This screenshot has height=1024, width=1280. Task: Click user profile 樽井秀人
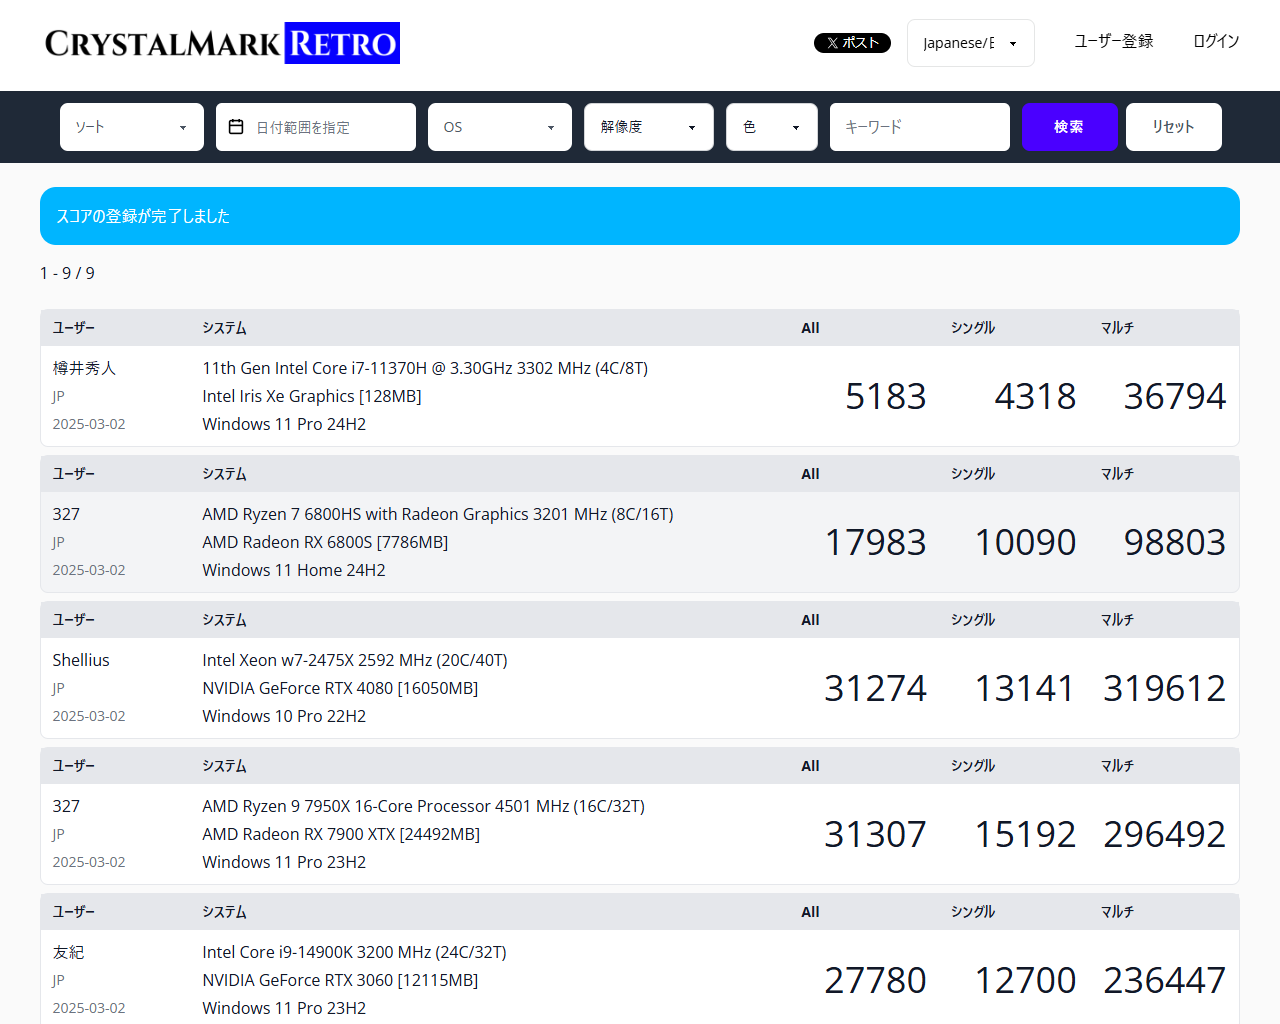pyautogui.click(x=84, y=368)
